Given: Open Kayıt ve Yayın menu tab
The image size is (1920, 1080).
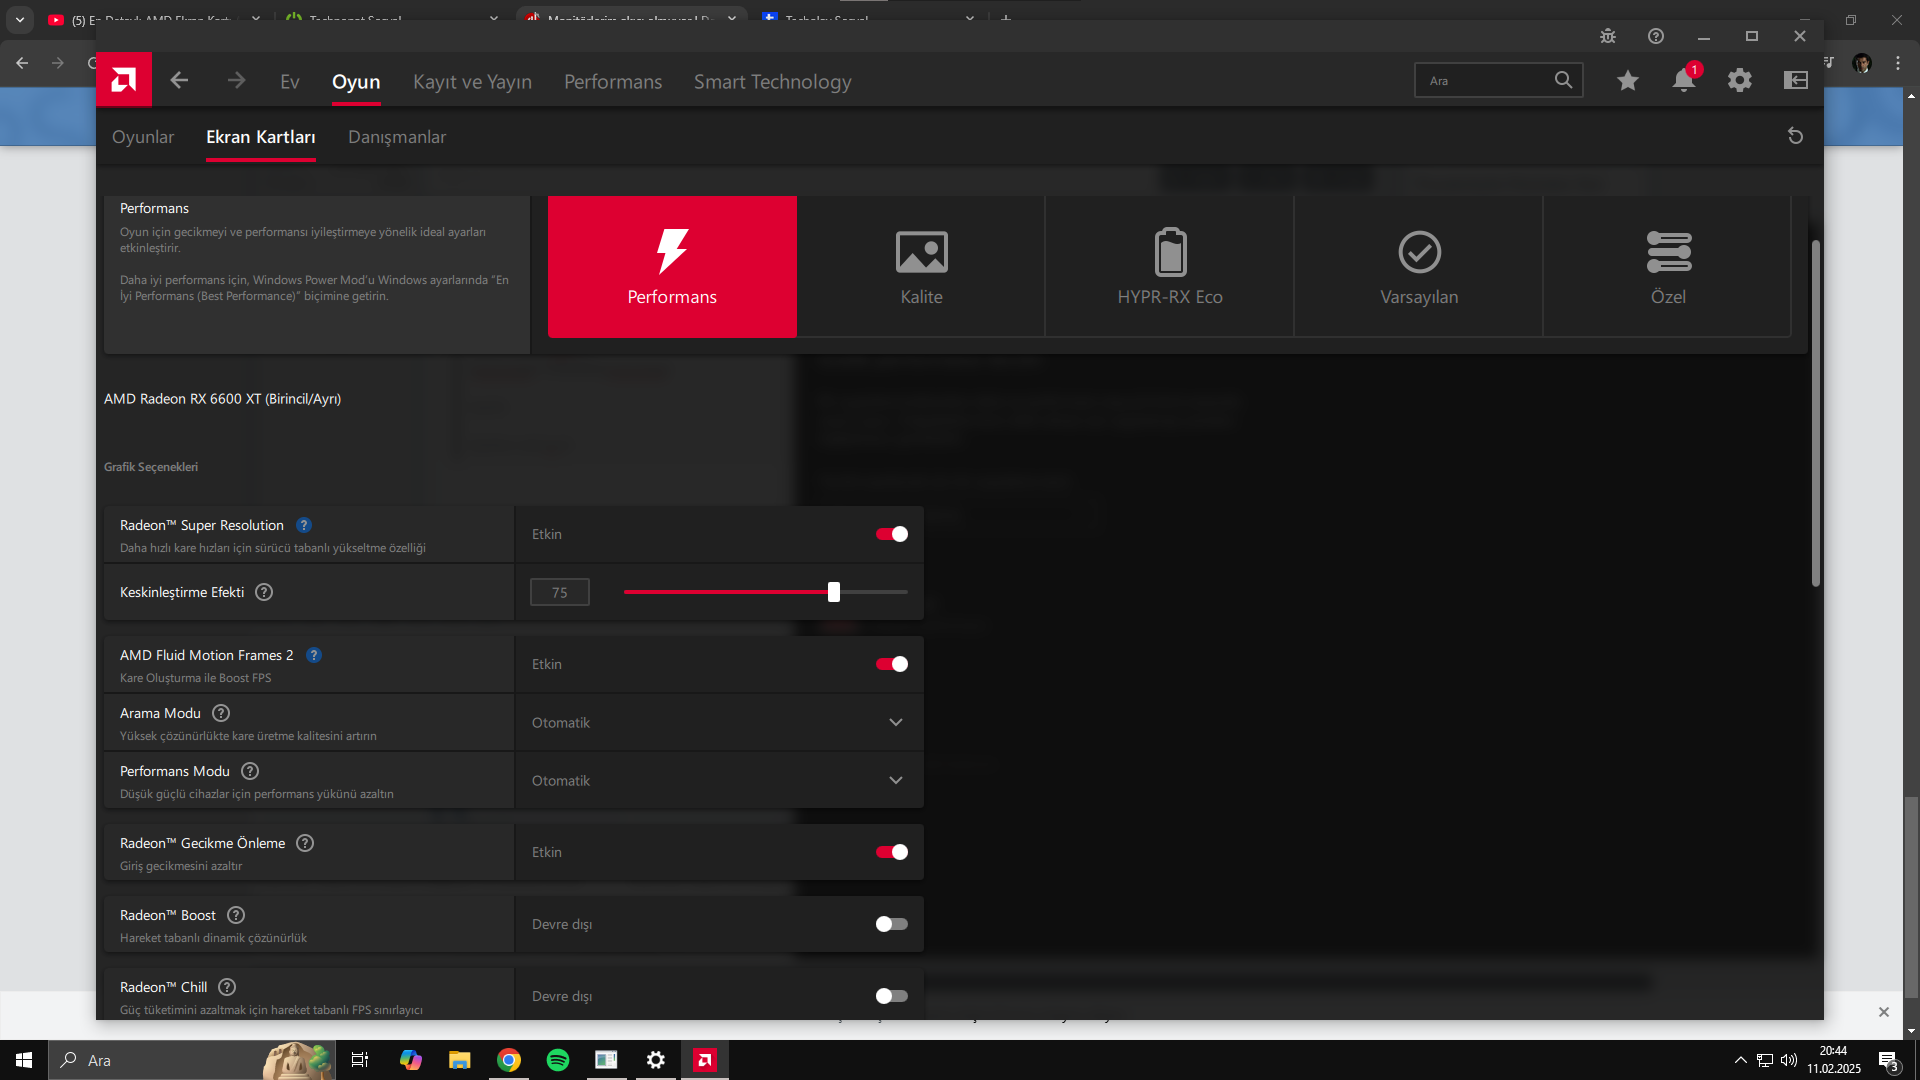Looking at the screenshot, I should [x=472, y=82].
